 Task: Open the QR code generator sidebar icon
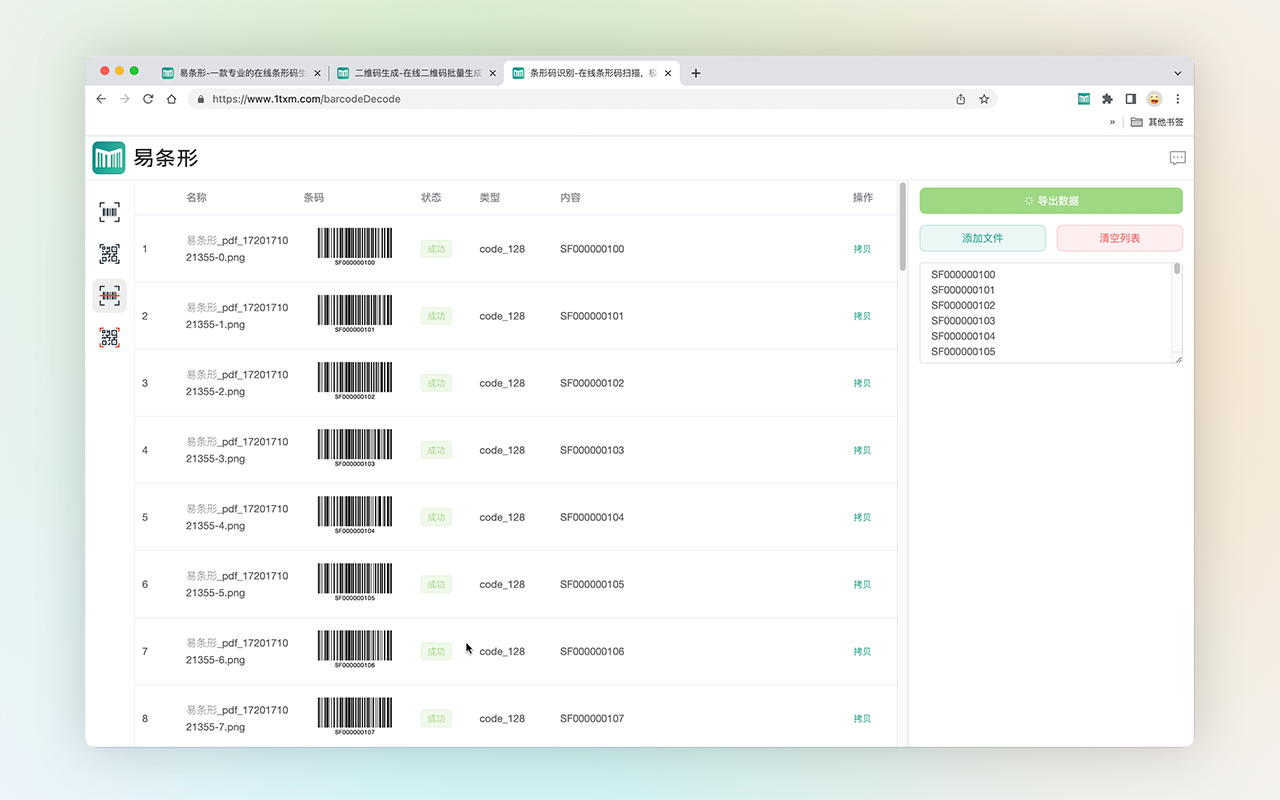109,254
